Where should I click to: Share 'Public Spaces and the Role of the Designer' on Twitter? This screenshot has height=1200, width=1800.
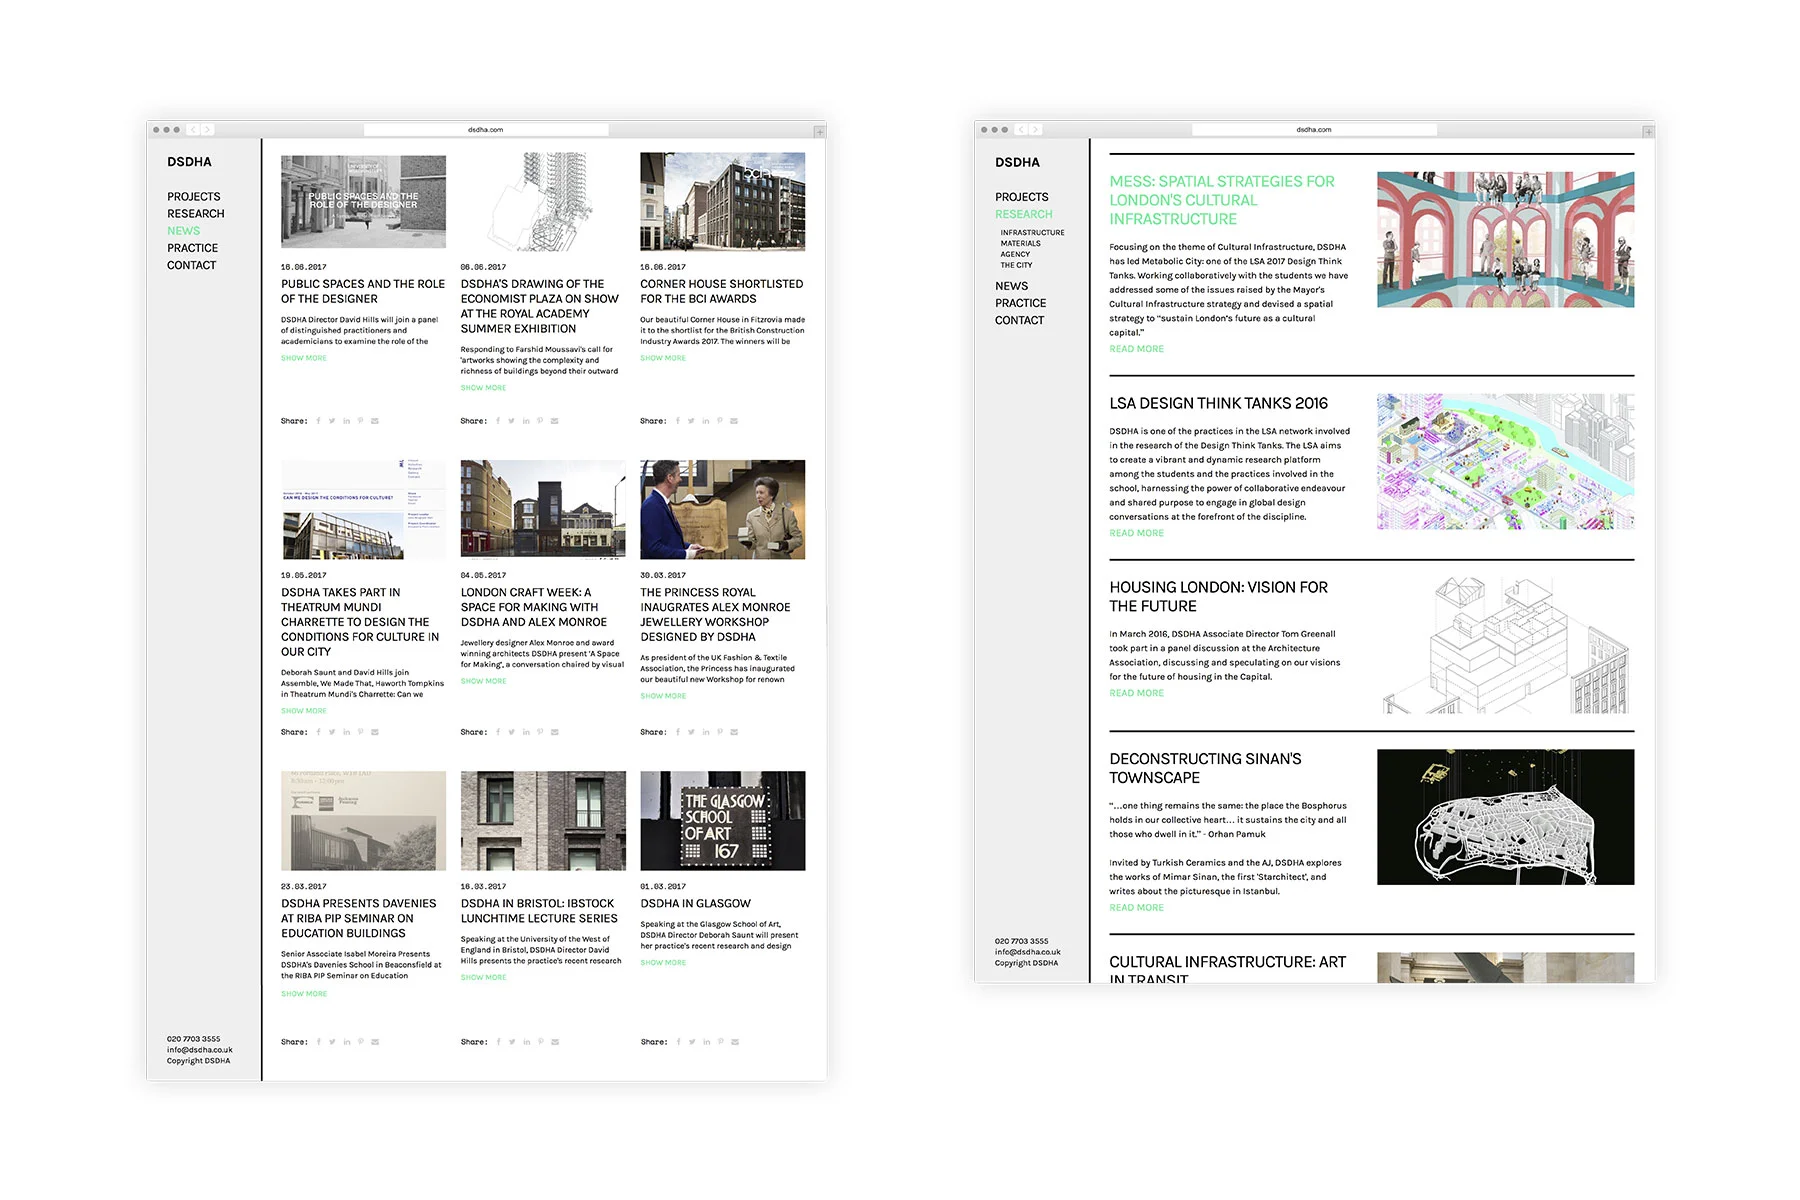coord(332,421)
